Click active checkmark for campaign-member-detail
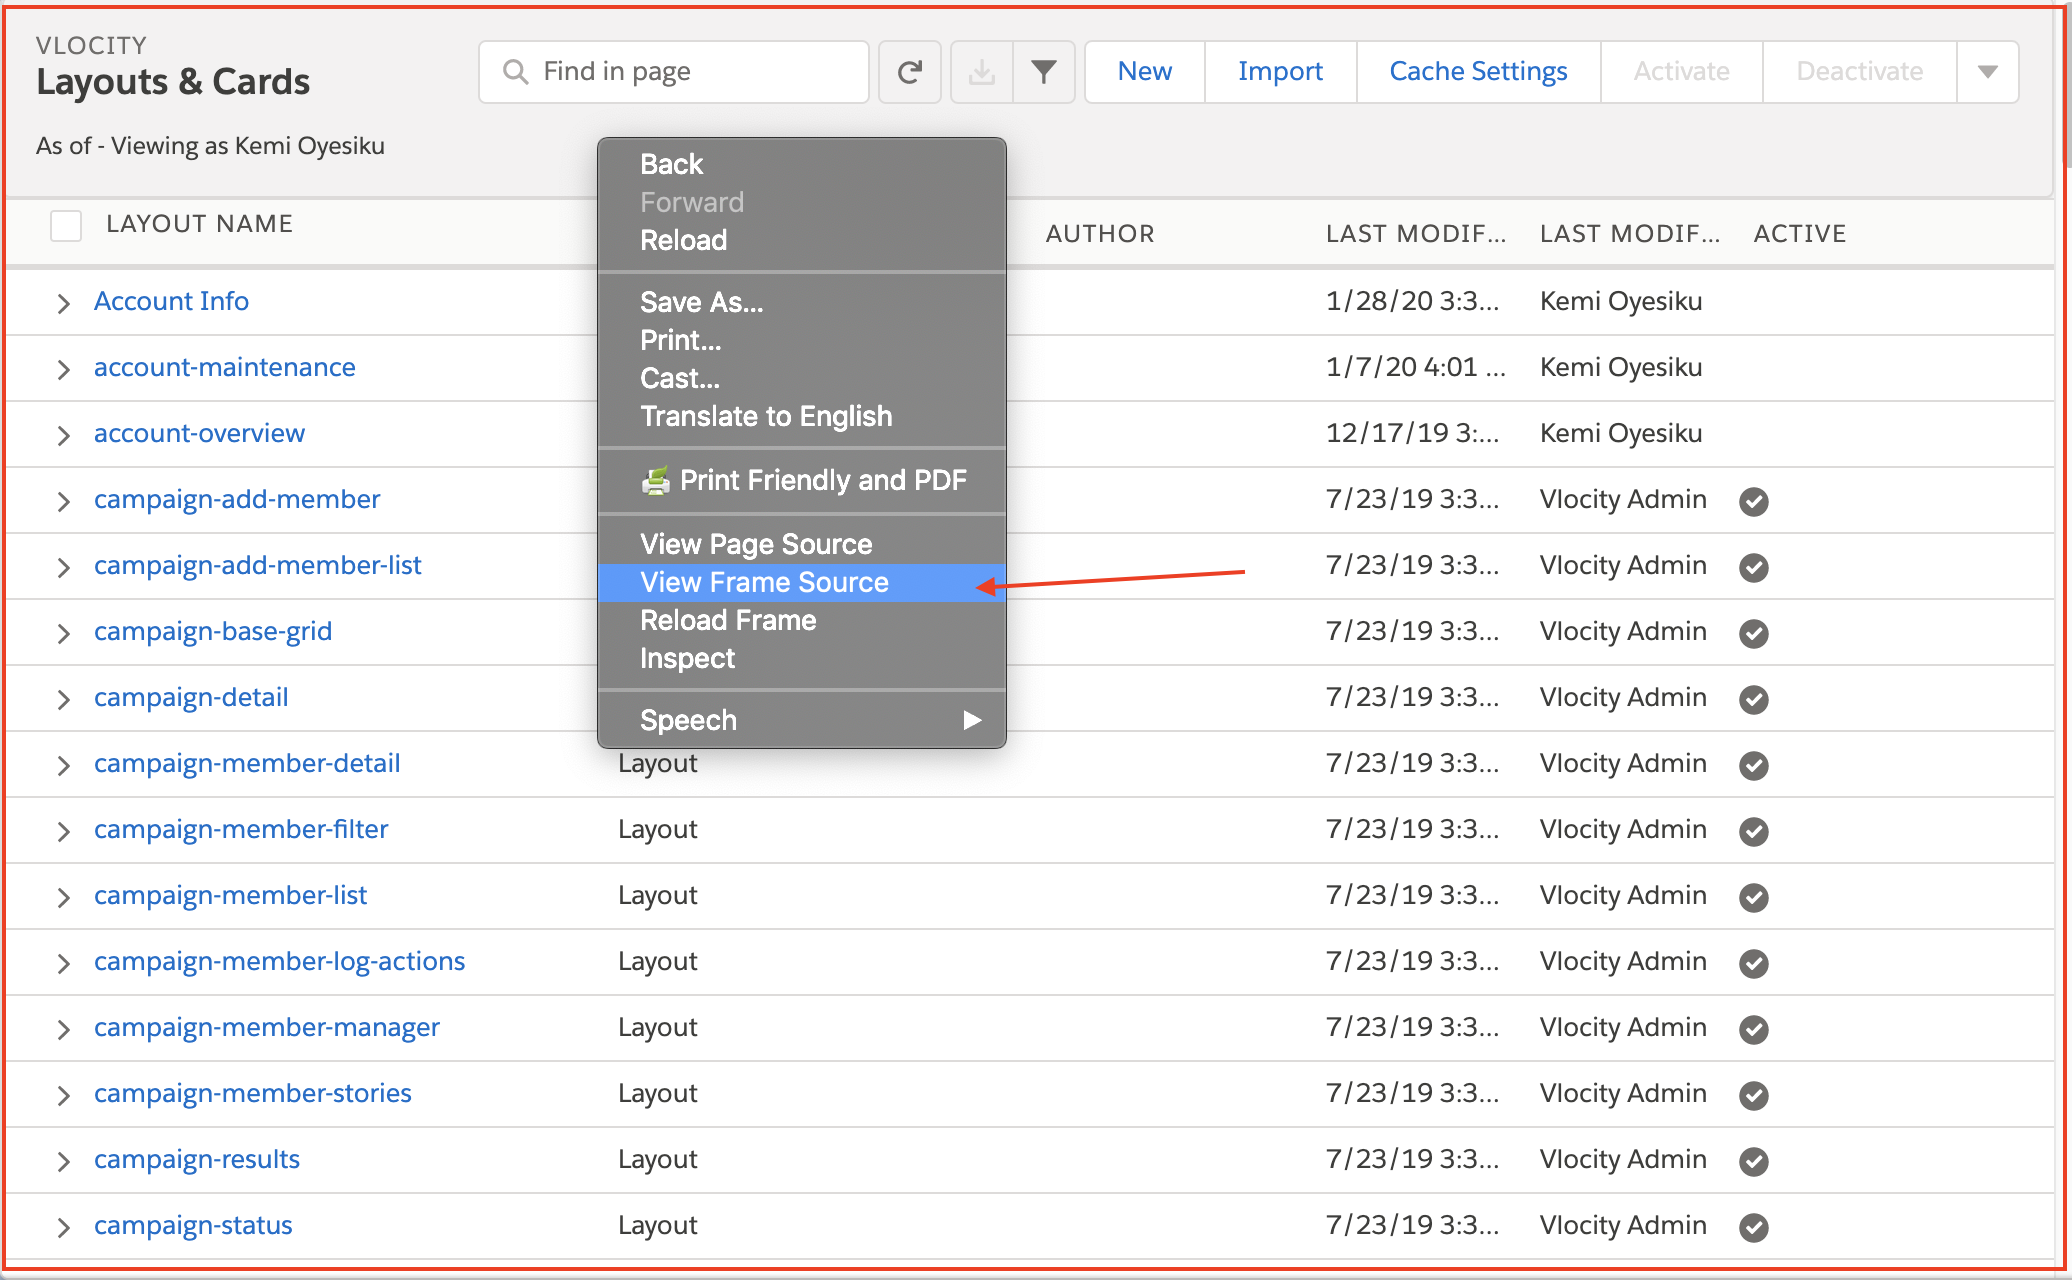Screen dimensions: 2072x1280 pyautogui.click(x=1754, y=765)
